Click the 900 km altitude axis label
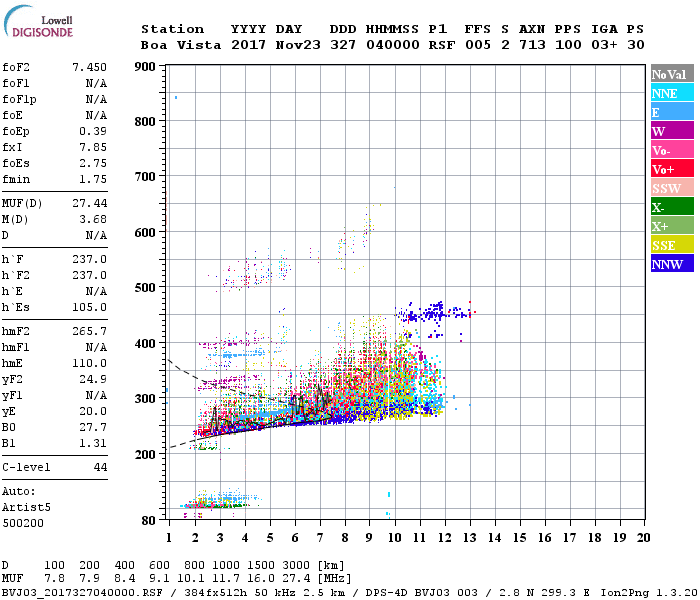Image resolution: width=700 pixels, height=600 pixels. [145, 67]
